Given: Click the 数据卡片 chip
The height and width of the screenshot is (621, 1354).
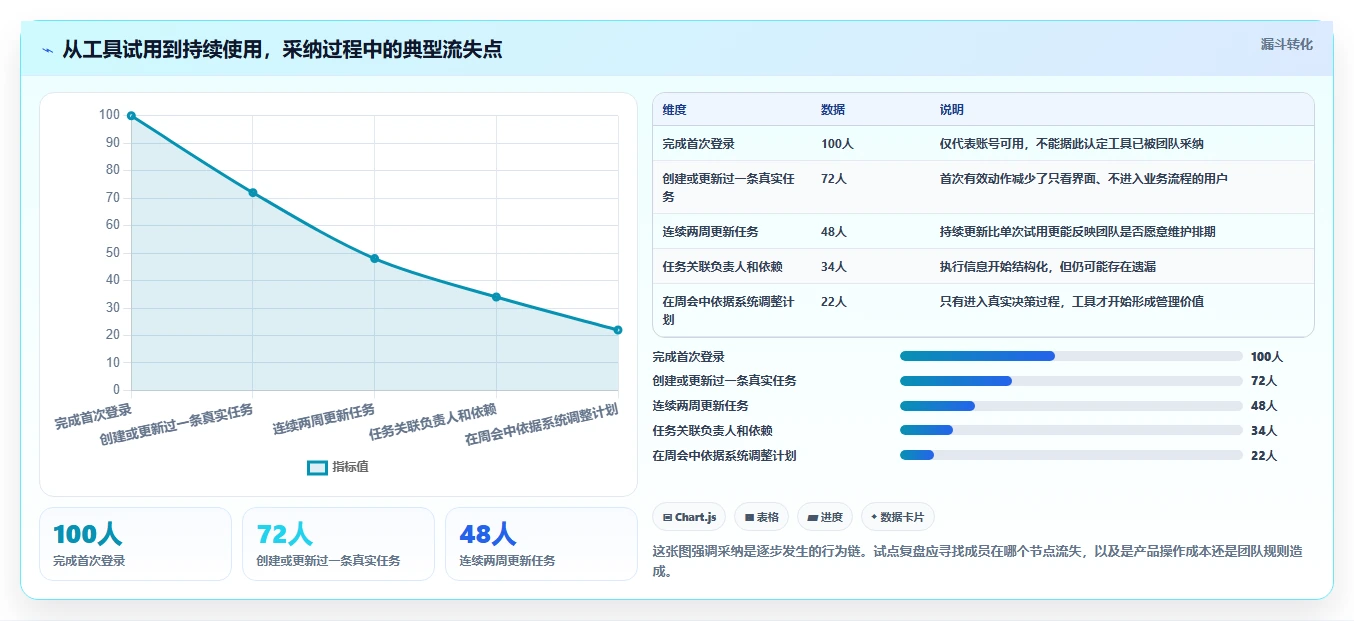Looking at the screenshot, I should click(x=898, y=517).
